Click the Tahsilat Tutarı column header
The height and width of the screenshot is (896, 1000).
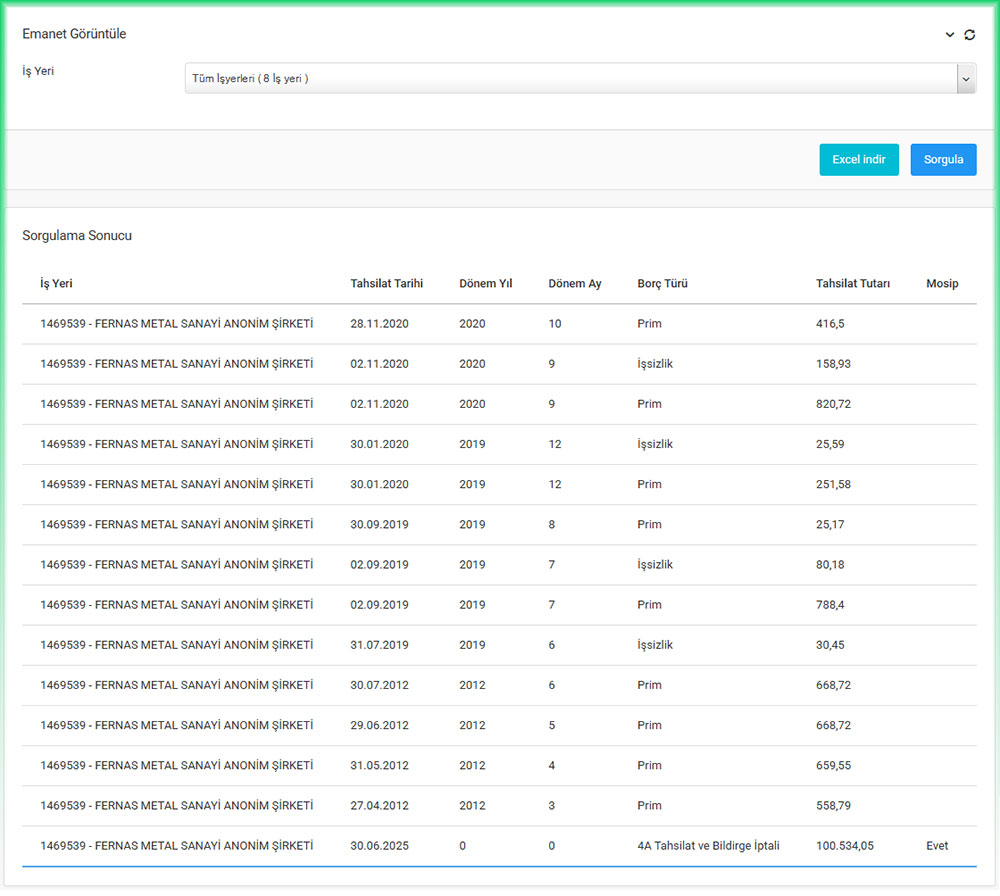click(x=852, y=284)
